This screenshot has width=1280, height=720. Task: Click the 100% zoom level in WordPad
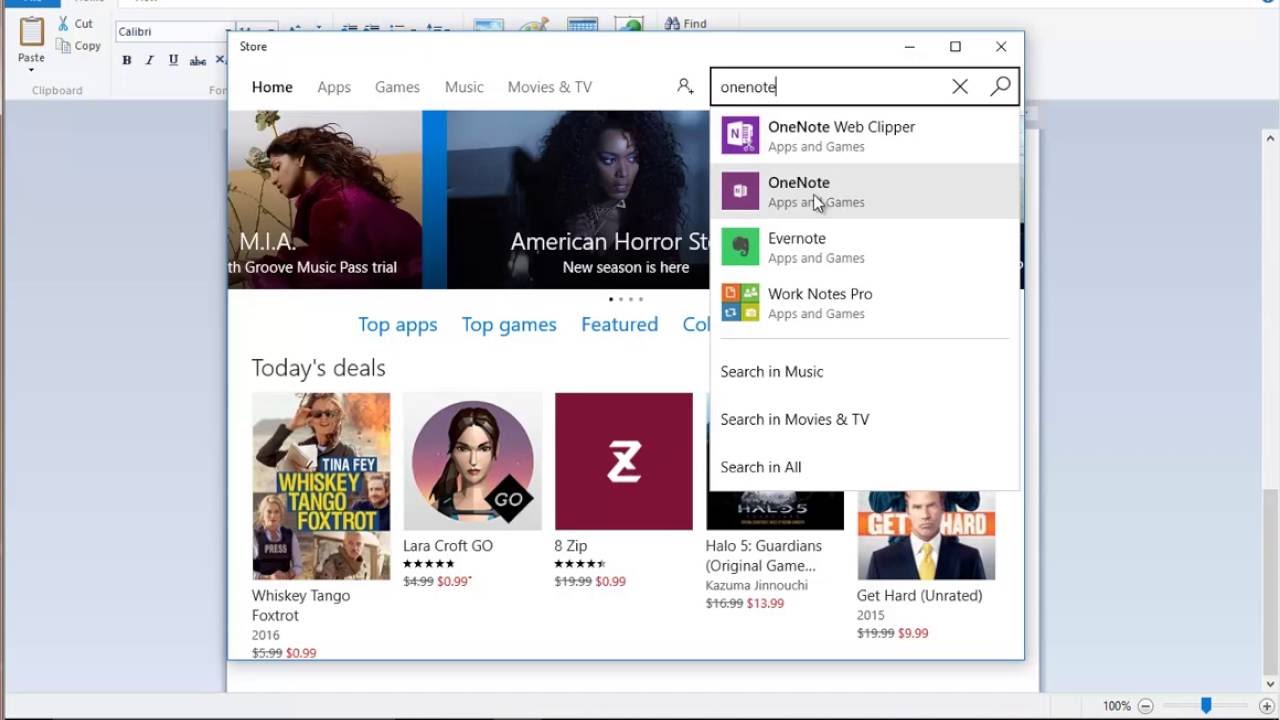(1117, 706)
